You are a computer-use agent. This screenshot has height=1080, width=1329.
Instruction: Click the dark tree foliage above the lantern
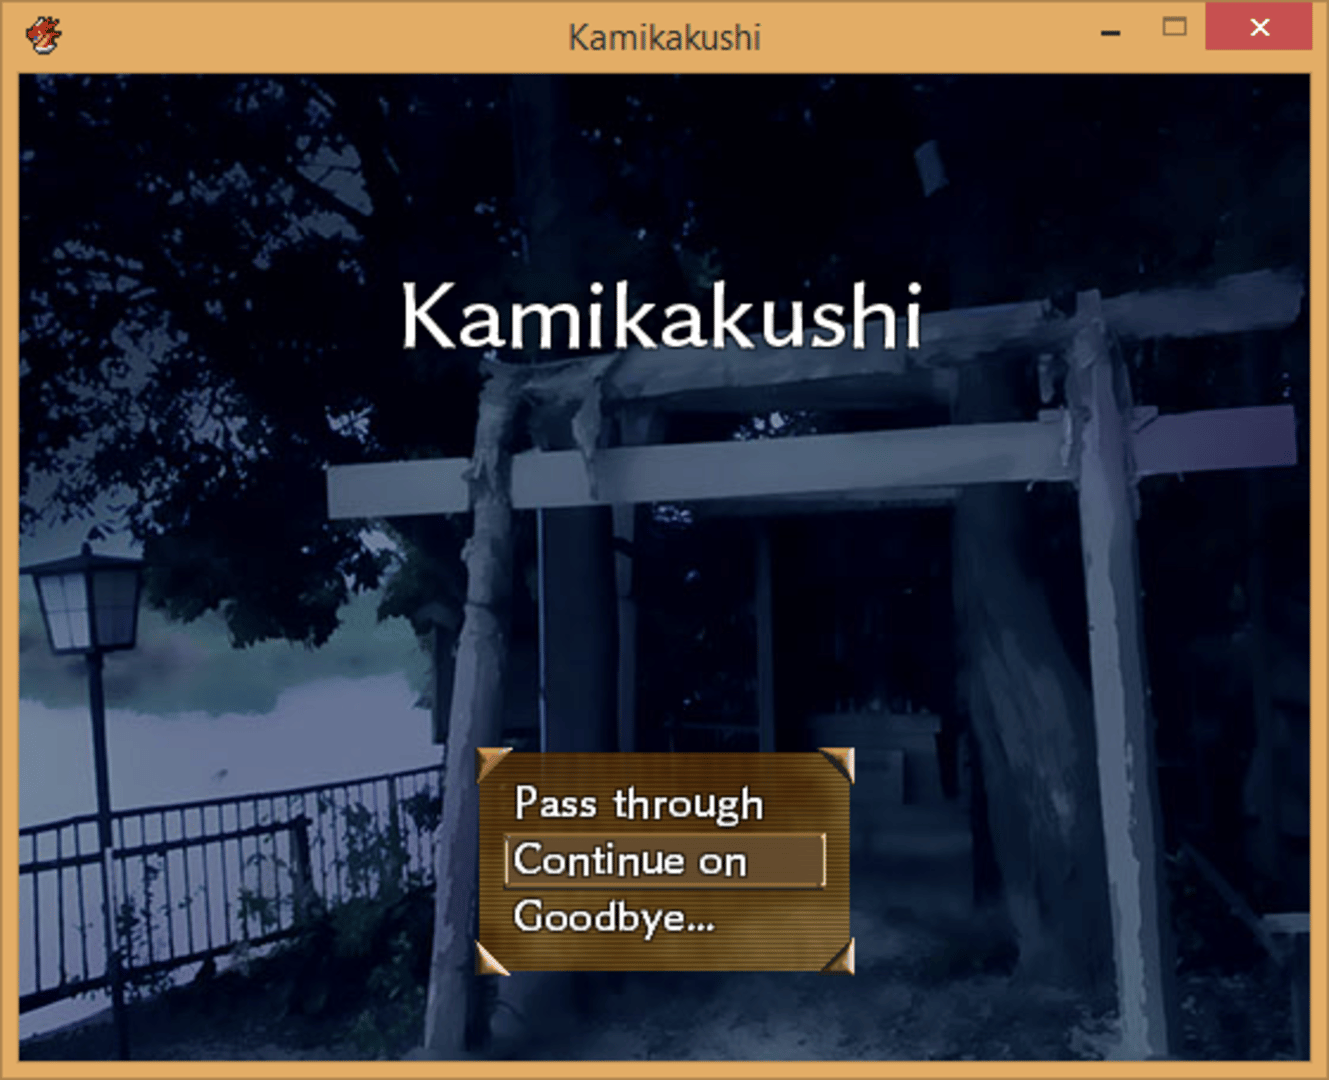[200, 300]
